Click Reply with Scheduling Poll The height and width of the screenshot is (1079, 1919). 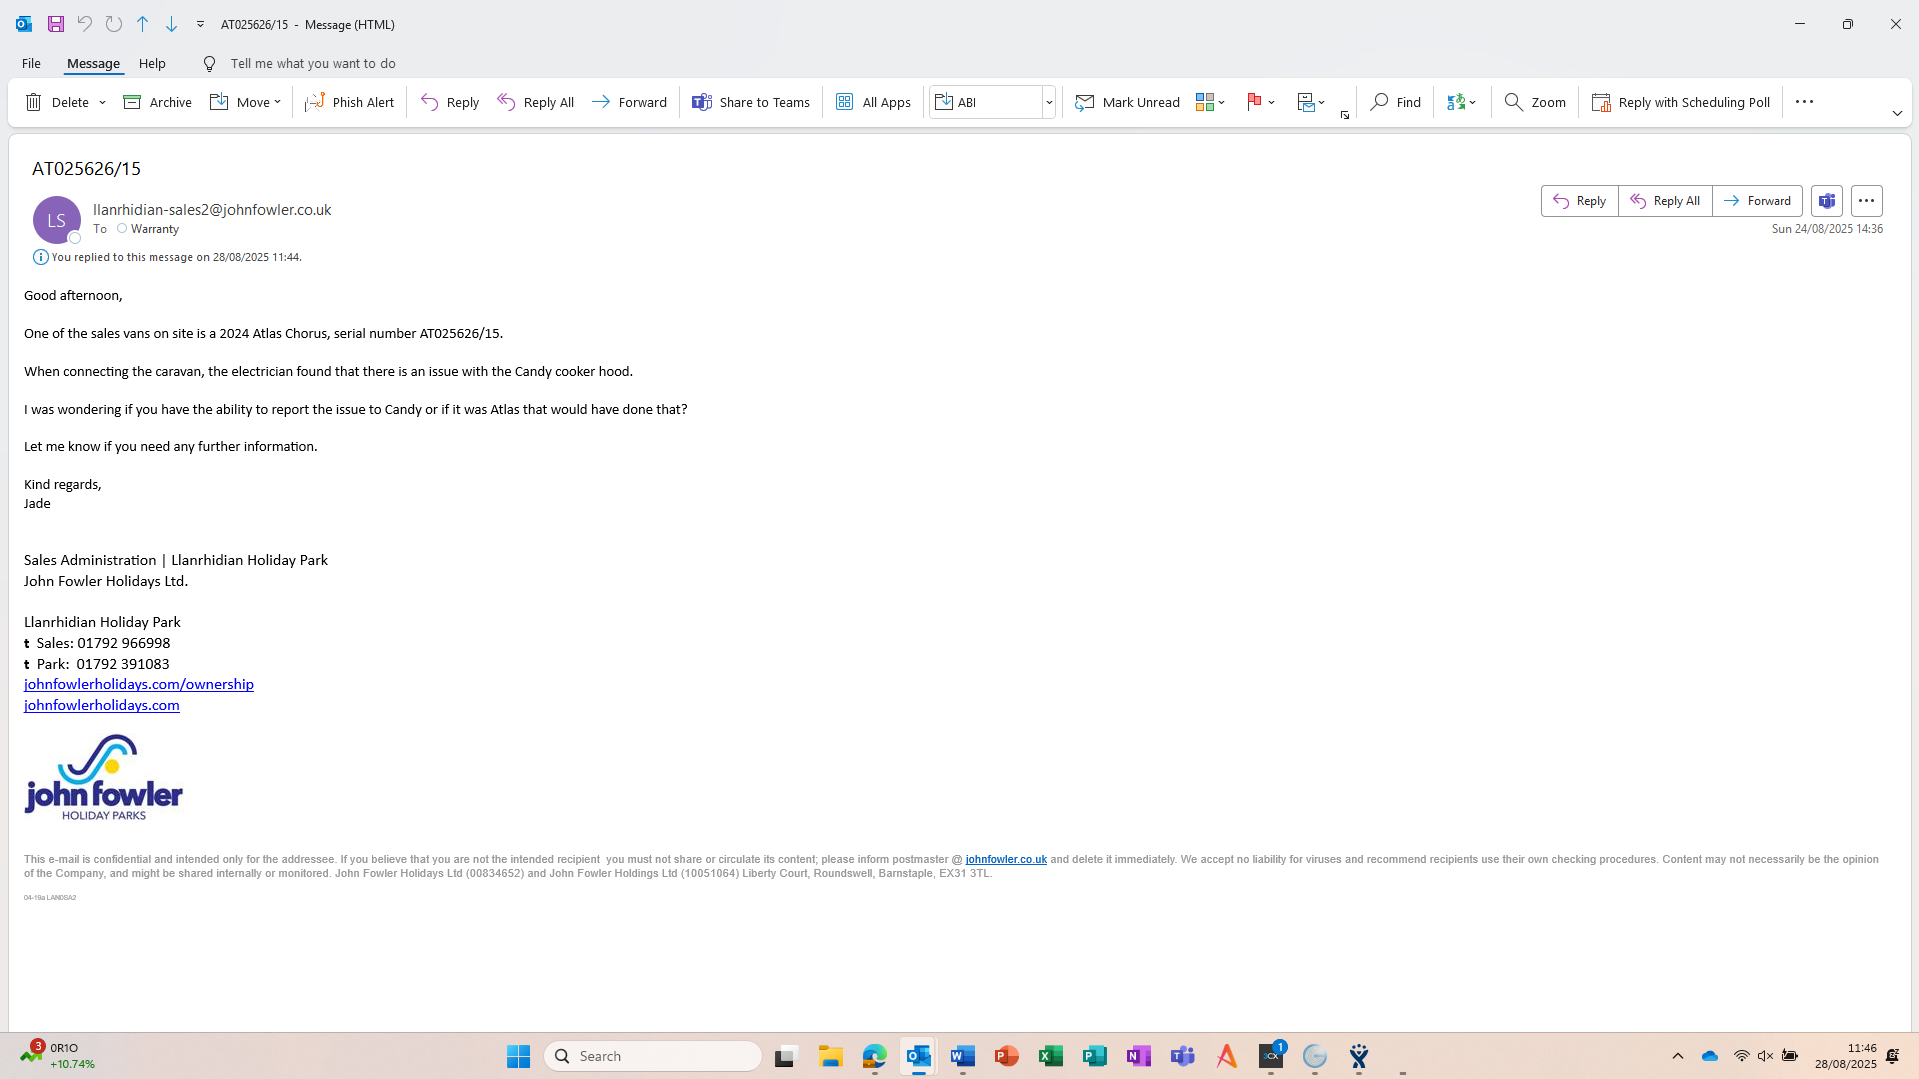point(1681,102)
